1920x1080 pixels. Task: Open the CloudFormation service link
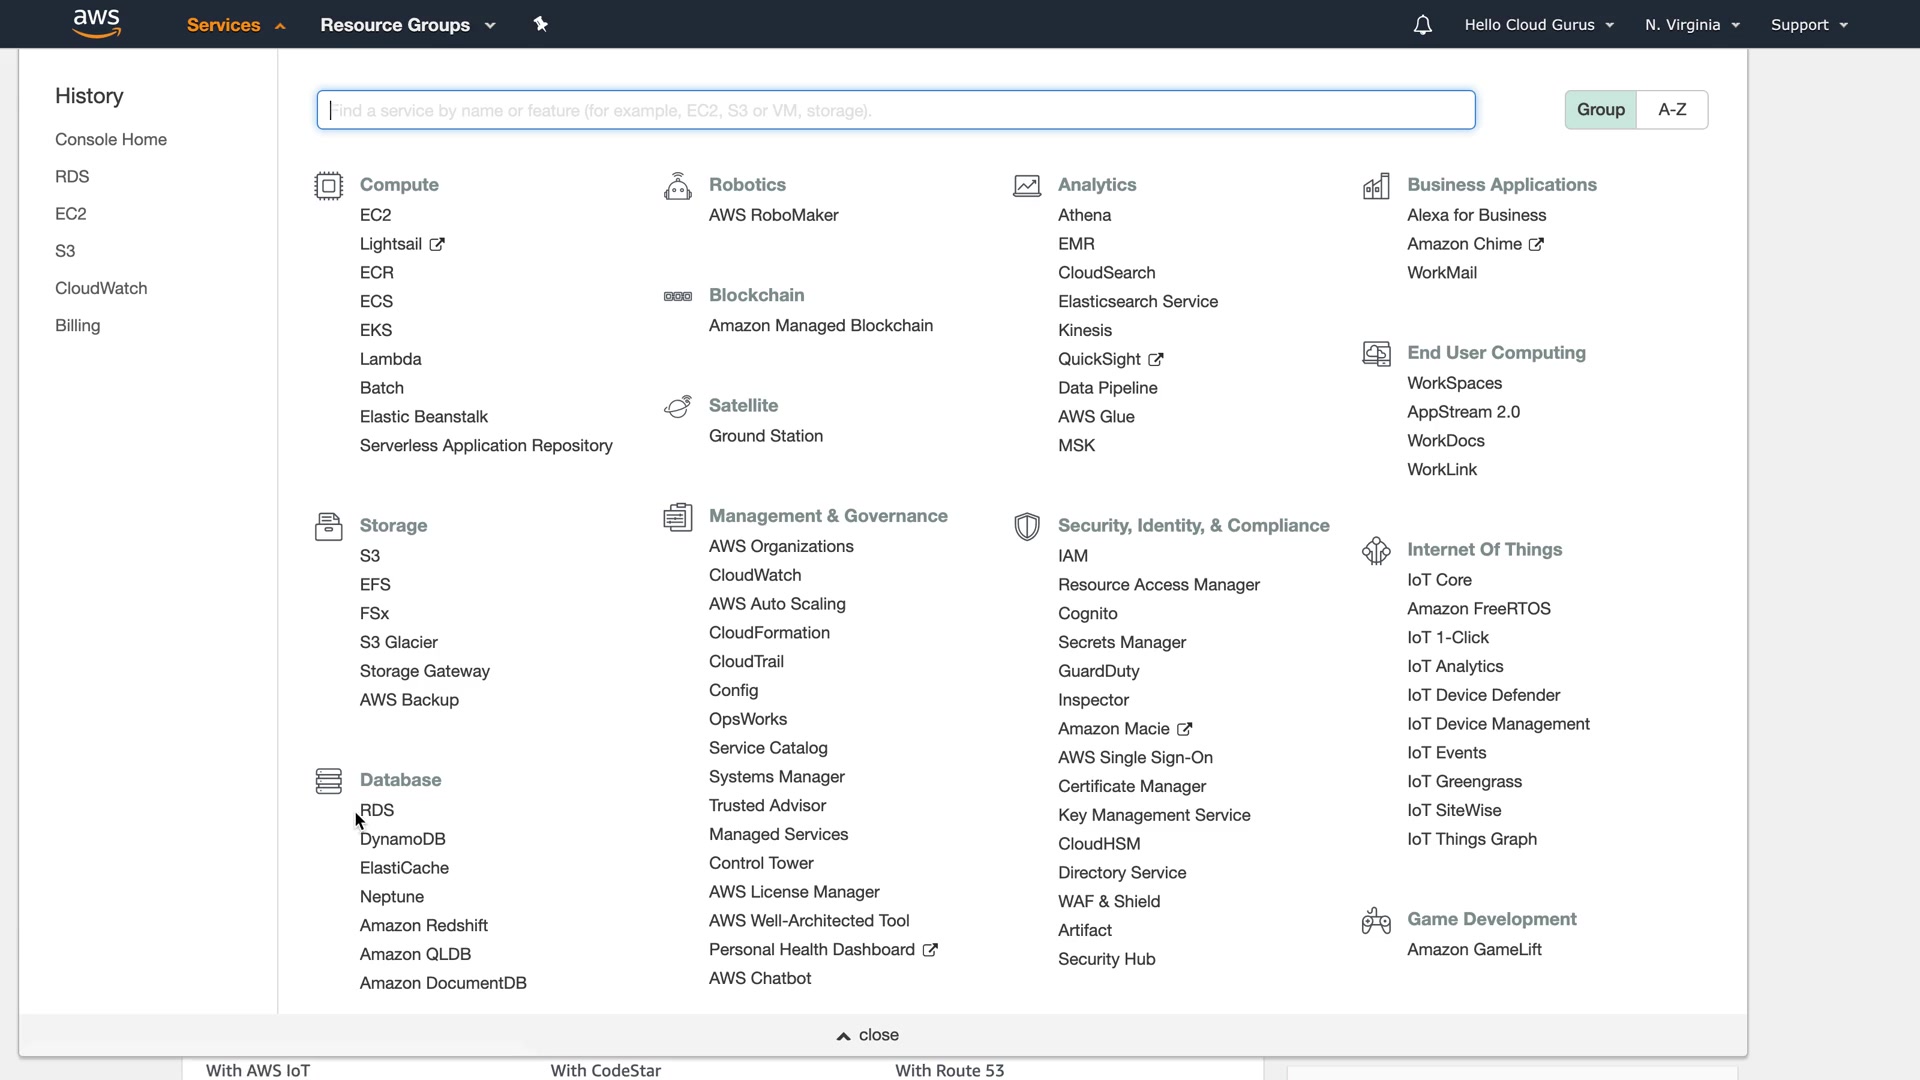tap(769, 633)
